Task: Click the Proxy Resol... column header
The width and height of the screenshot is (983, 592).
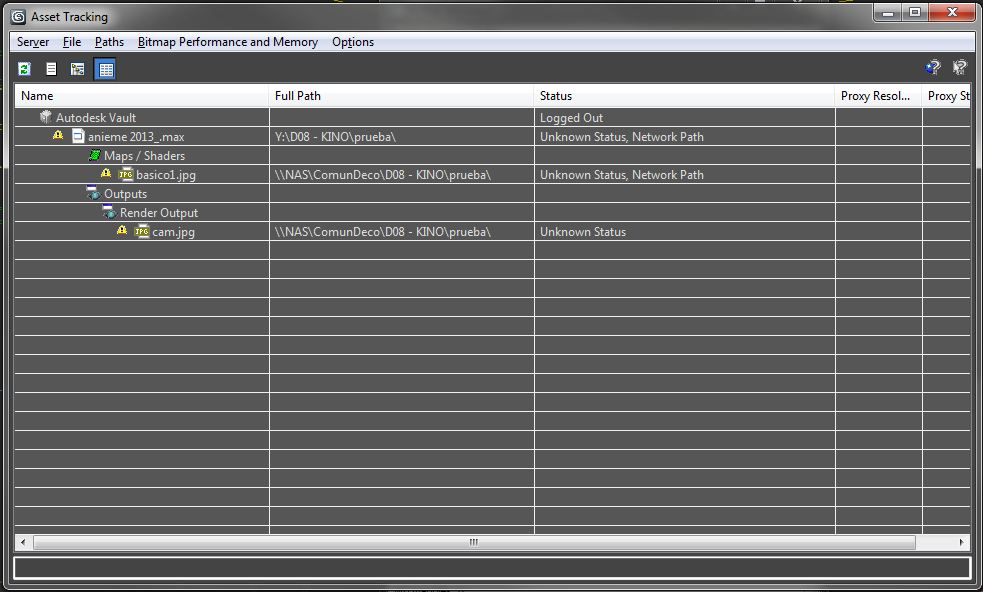Action: [878, 96]
